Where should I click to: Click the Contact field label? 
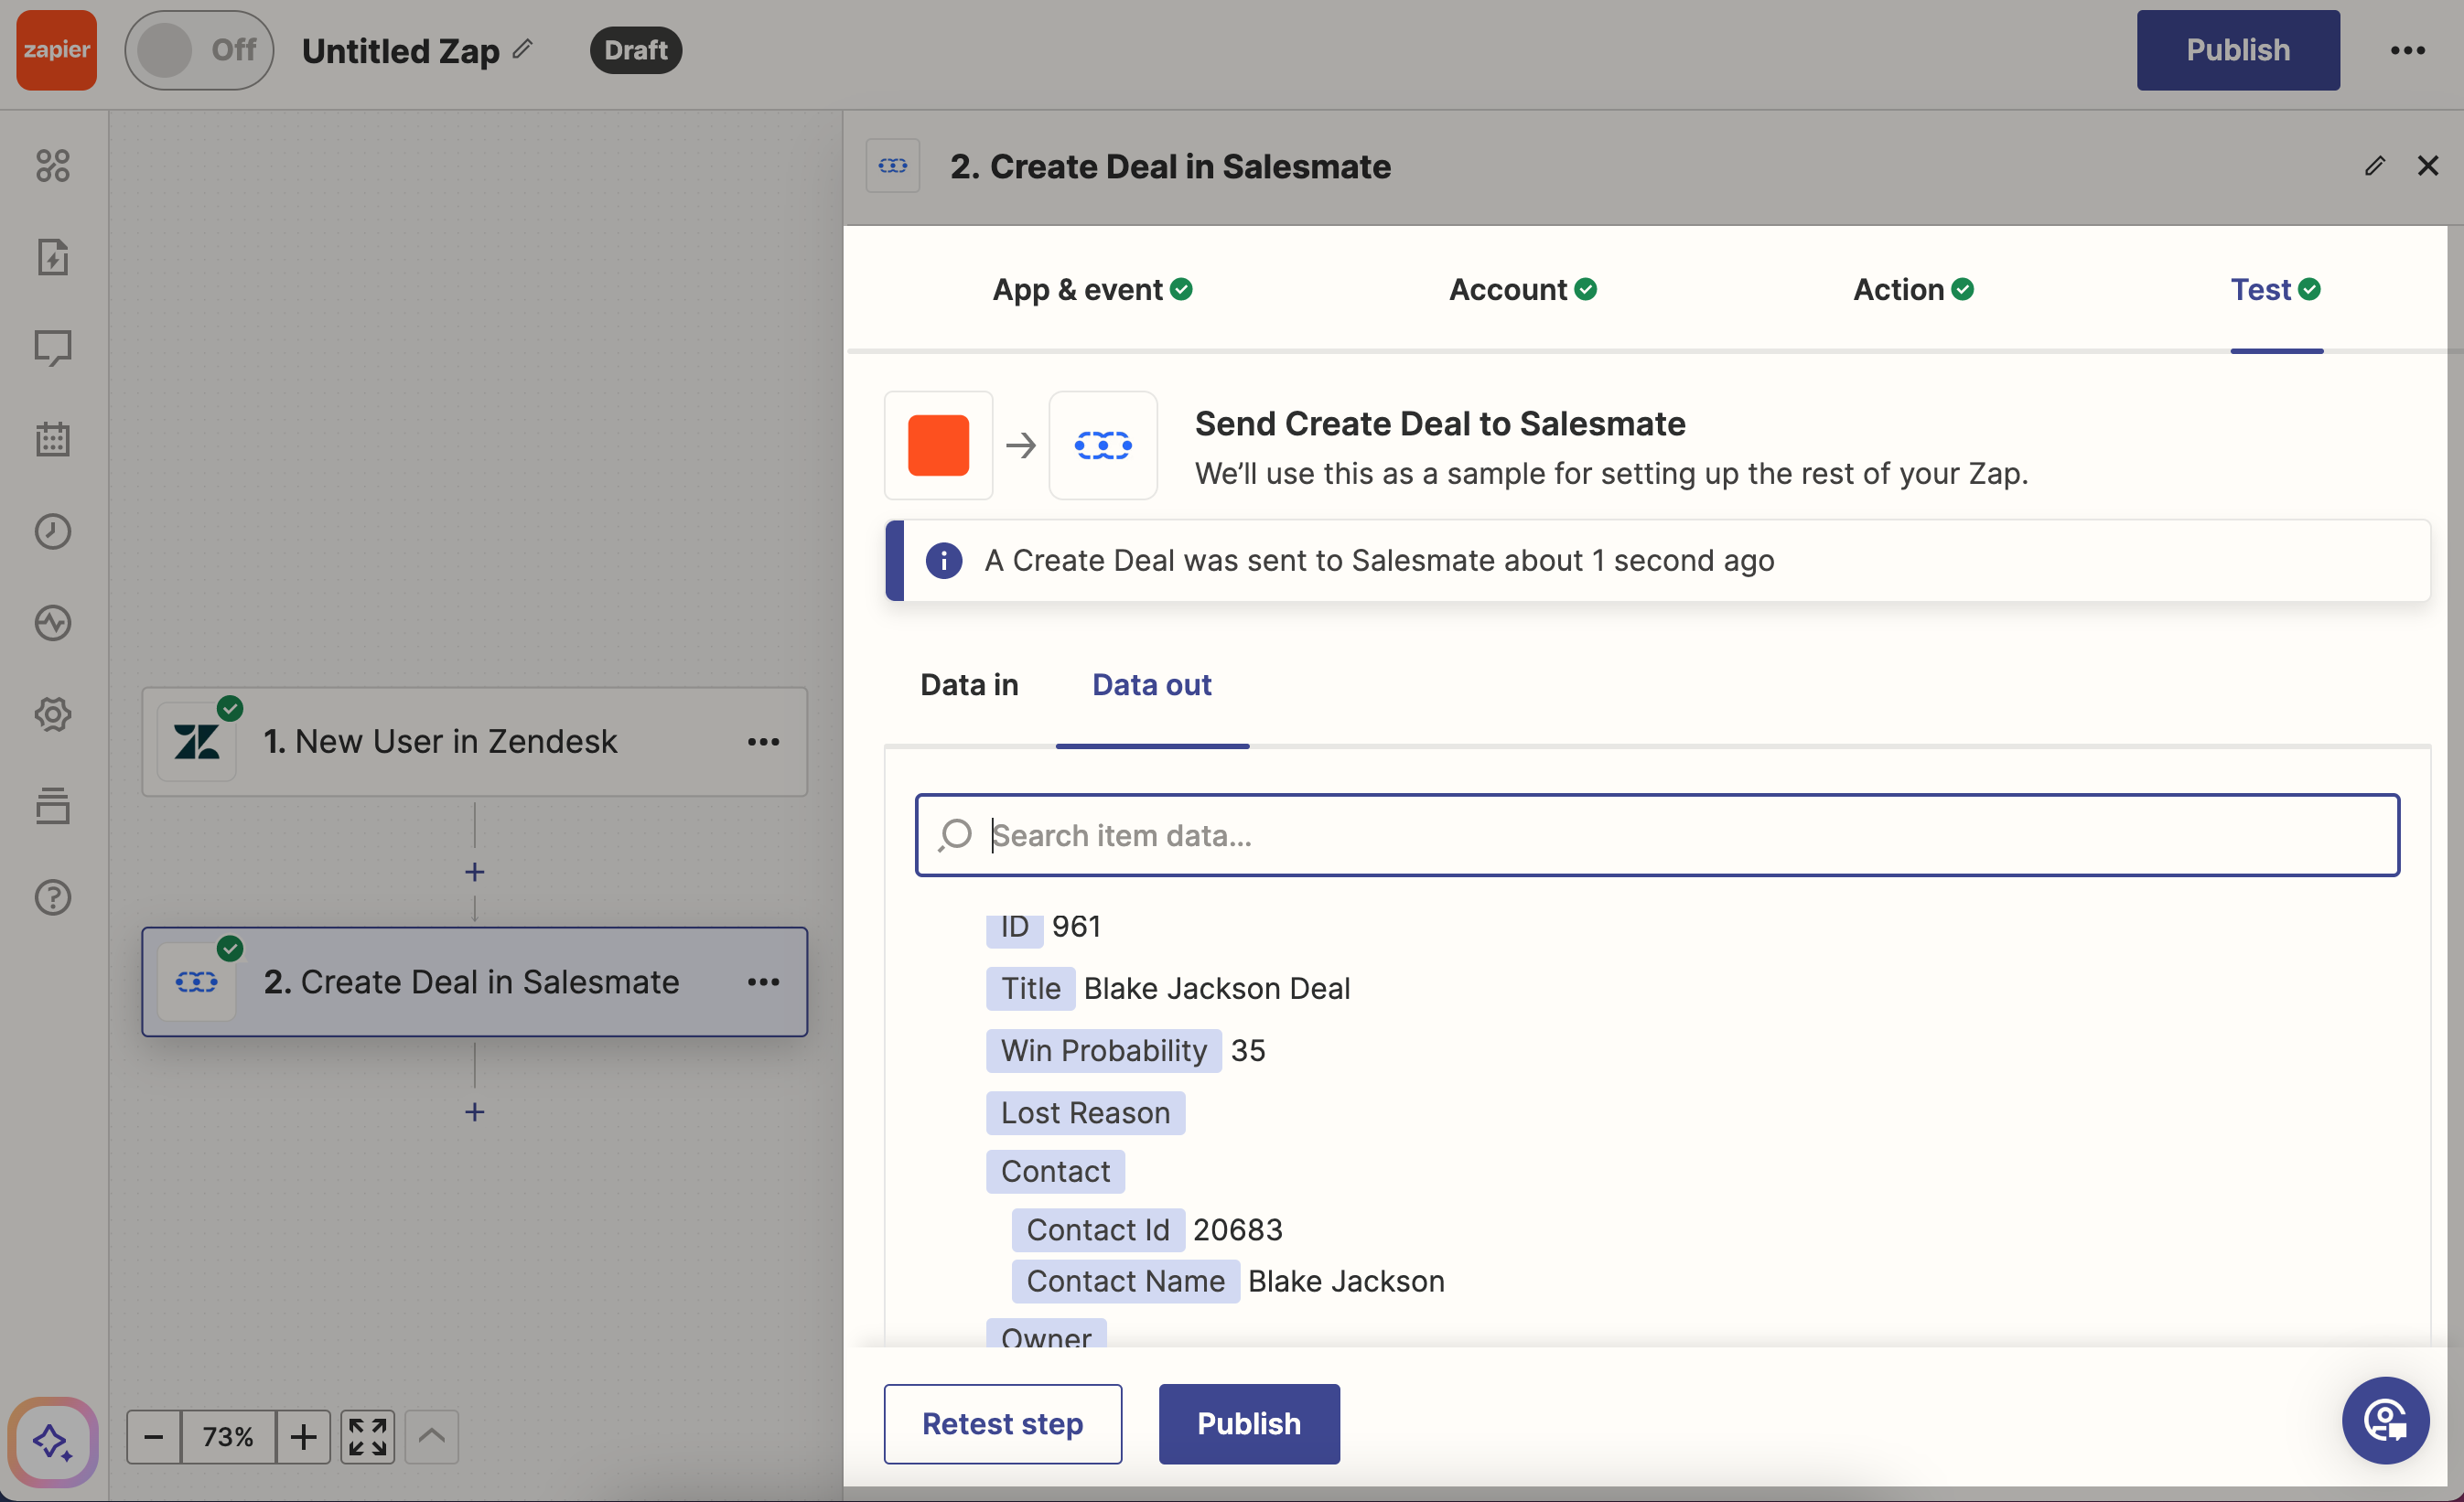click(x=1055, y=1171)
